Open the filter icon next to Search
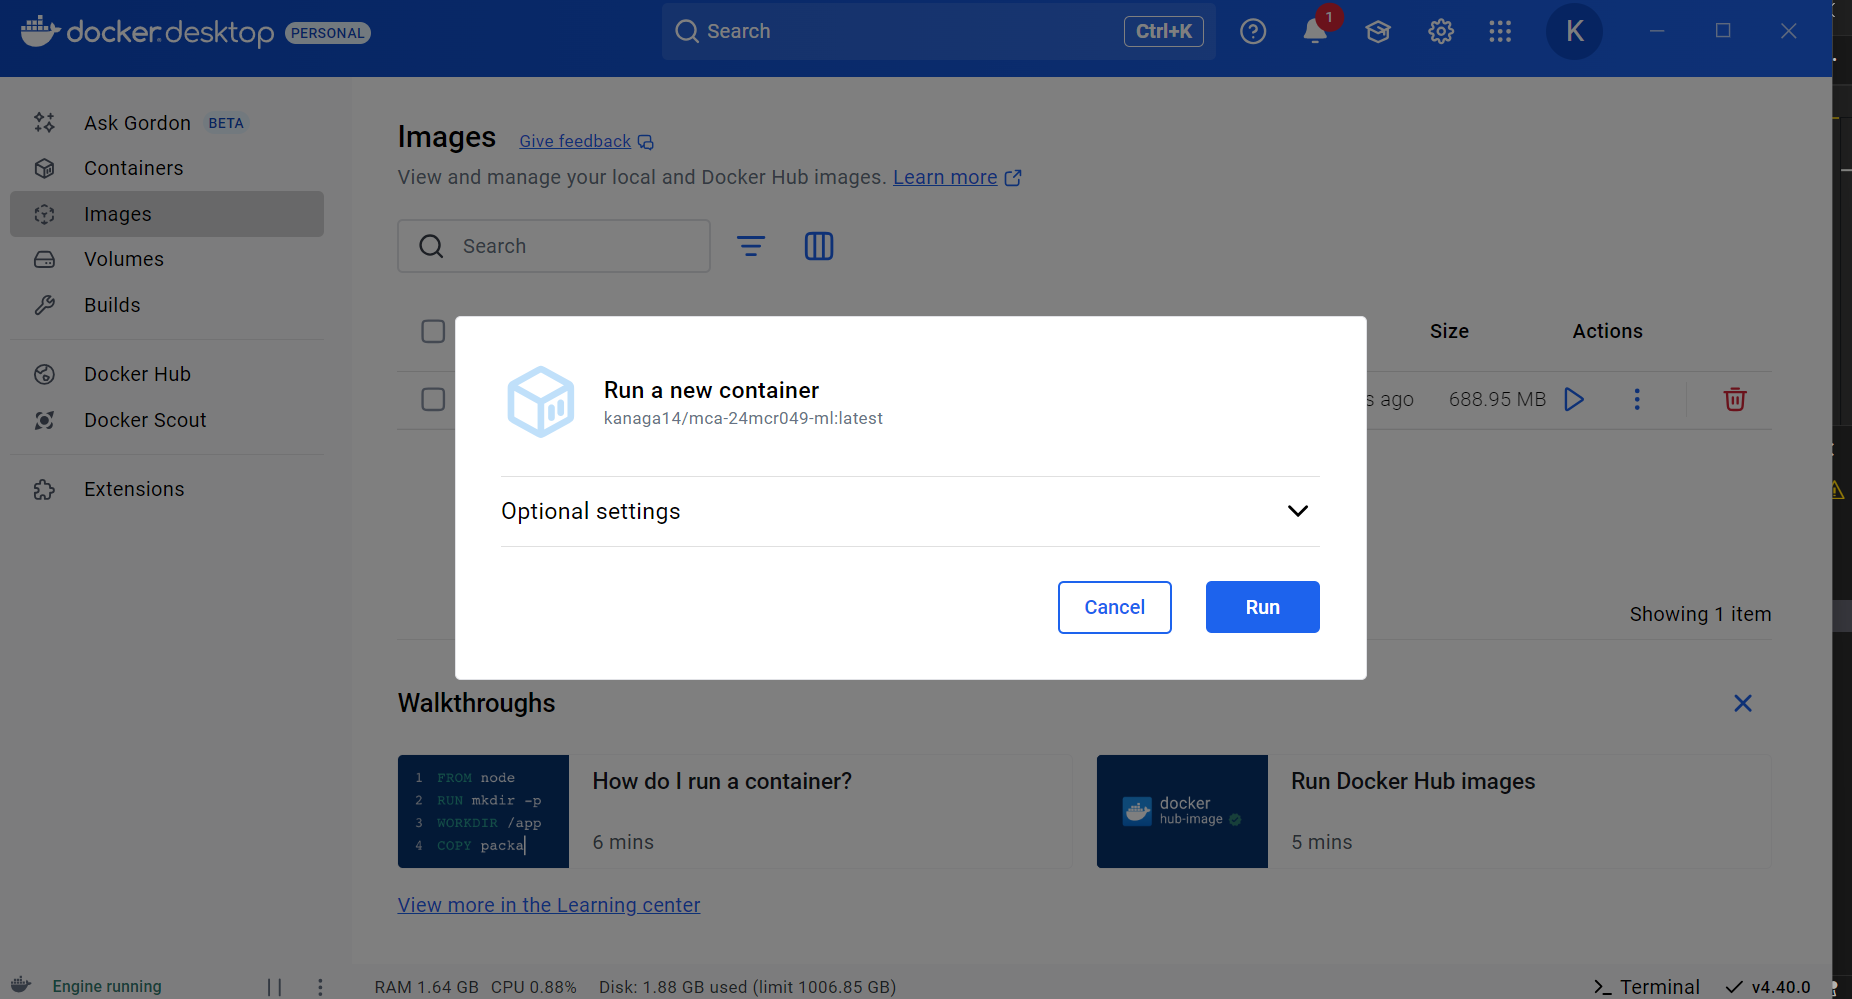This screenshot has width=1852, height=999. point(751,246)
